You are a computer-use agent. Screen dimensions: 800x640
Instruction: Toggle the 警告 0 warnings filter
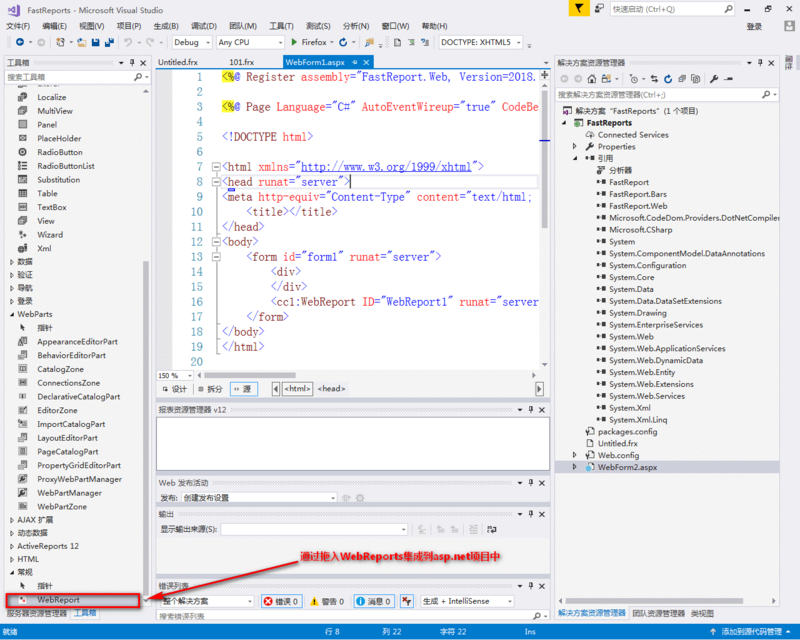point(328,601)
